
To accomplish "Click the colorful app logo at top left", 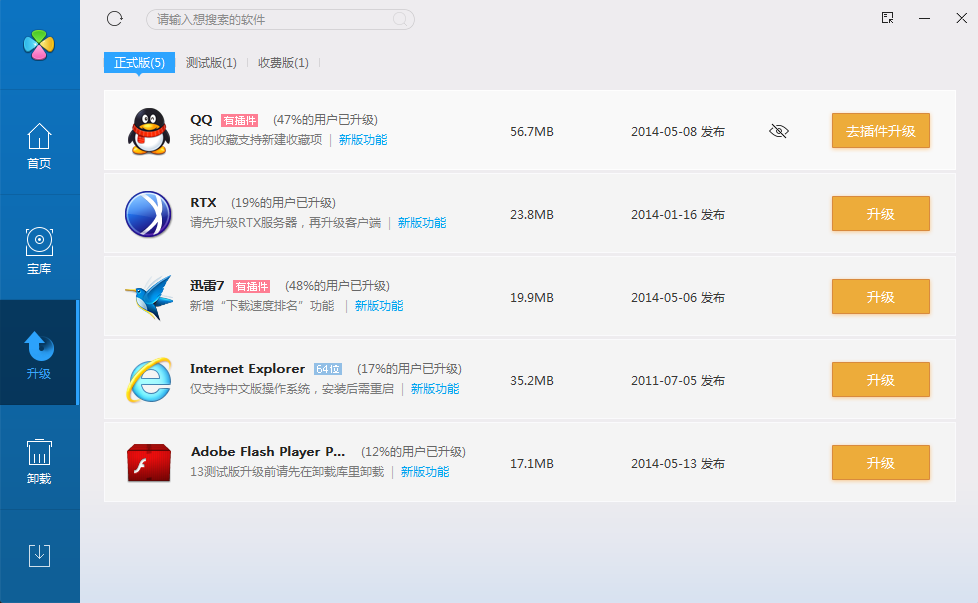I will (x=39, y=44).
